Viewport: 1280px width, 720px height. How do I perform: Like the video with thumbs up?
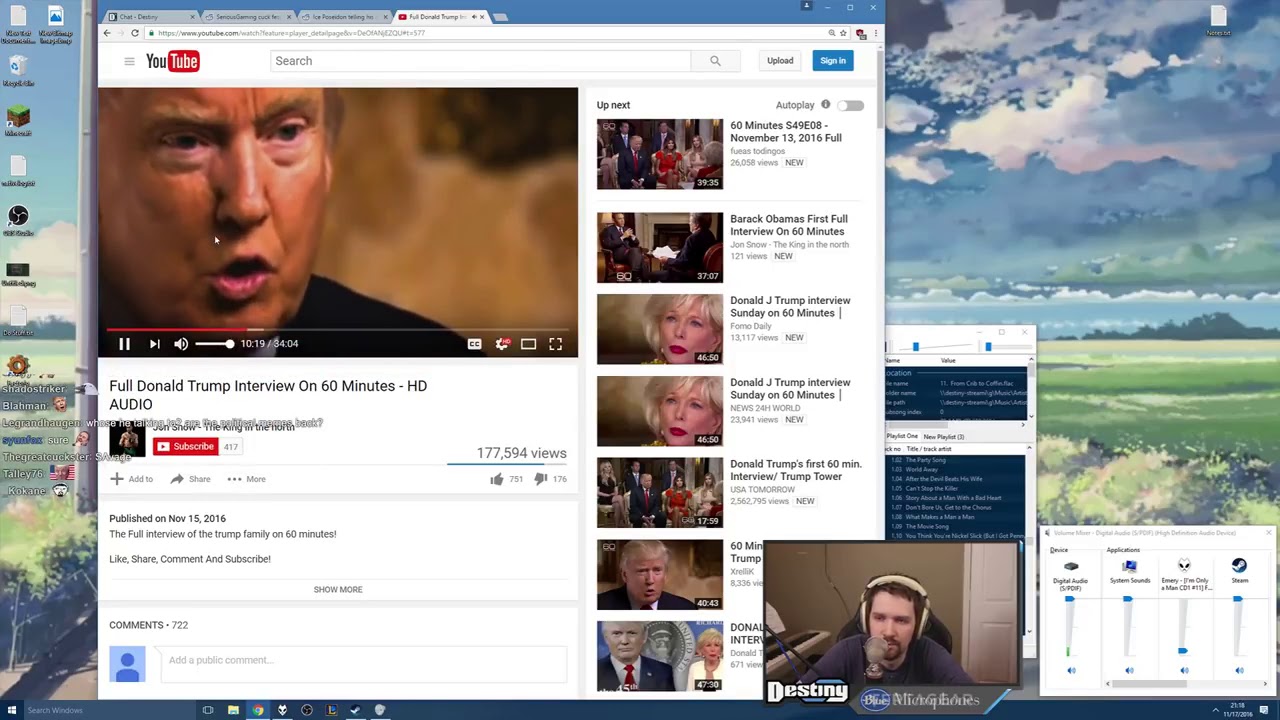point(497,479)
